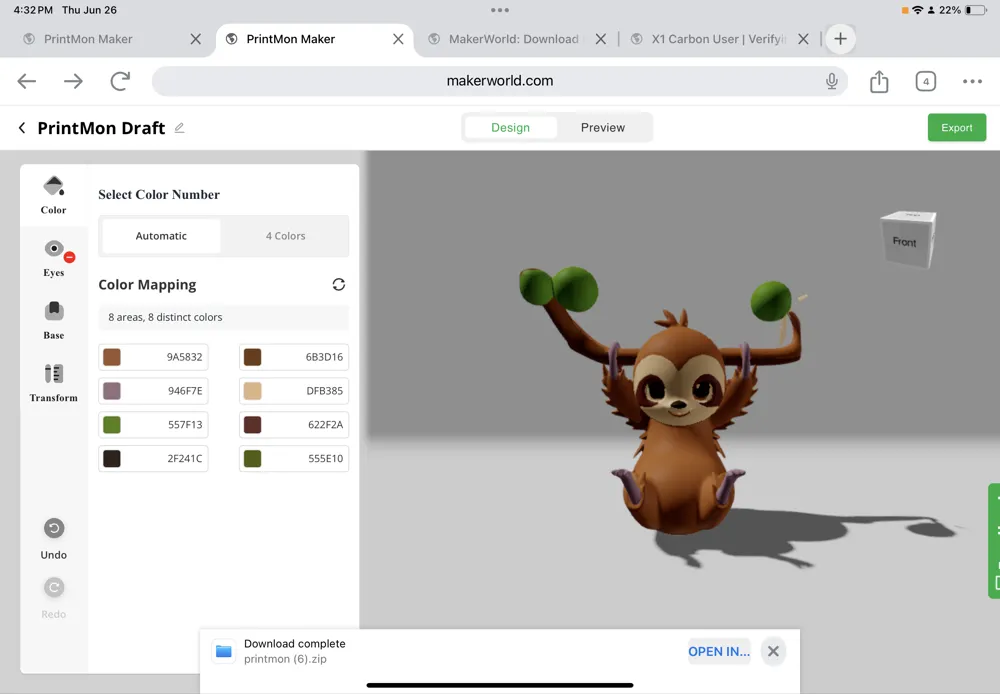Open the tab overview showing 4 tabs
1000x694 pixels.
pyautogui.click(x=925, y=81)
